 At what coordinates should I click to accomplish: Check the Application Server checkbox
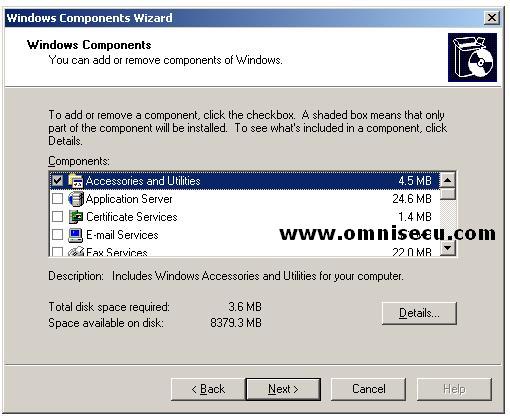pos(57,199)
